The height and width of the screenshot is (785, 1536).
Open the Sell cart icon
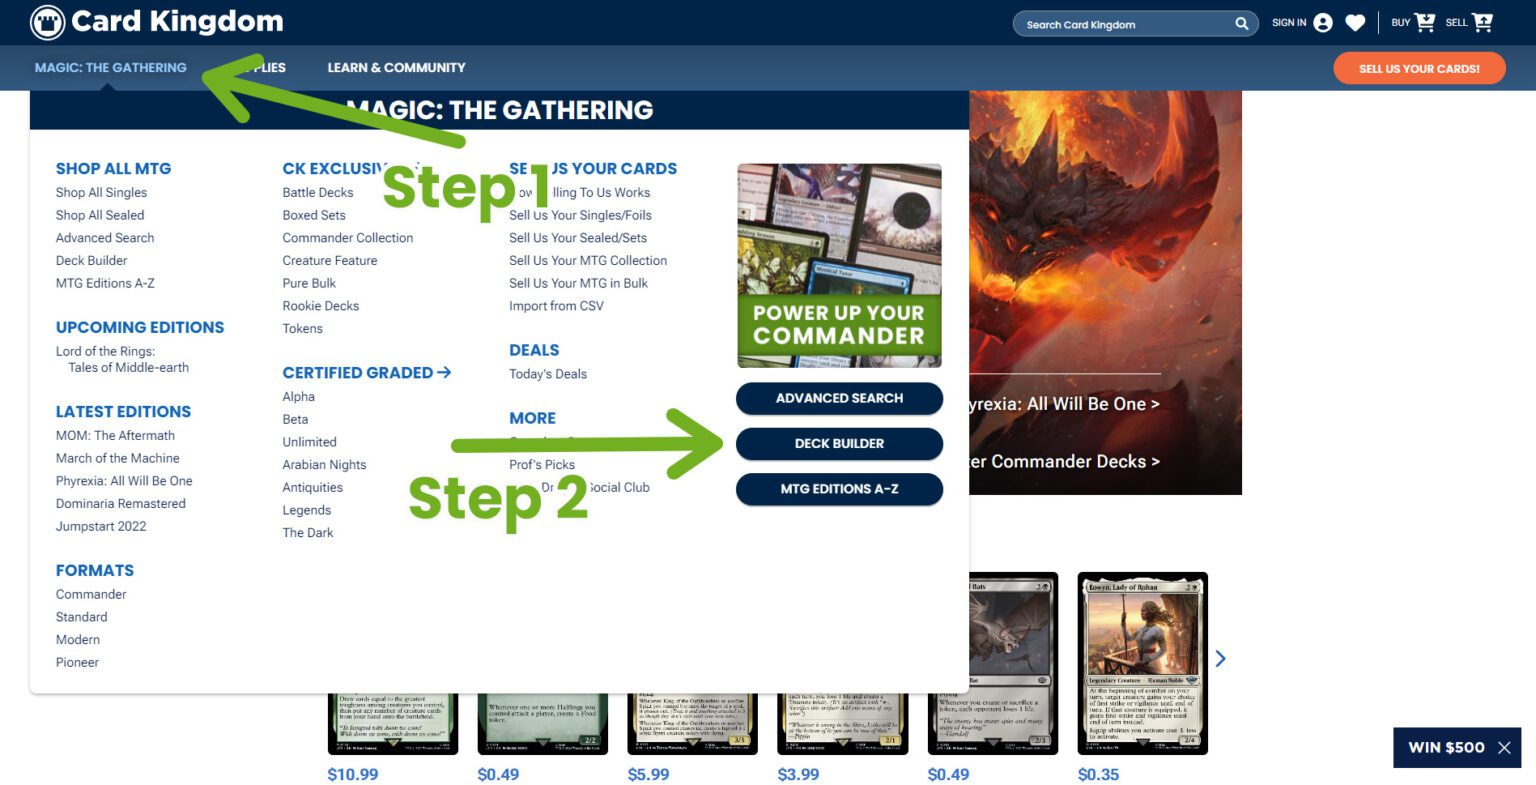coord(1482,22)
